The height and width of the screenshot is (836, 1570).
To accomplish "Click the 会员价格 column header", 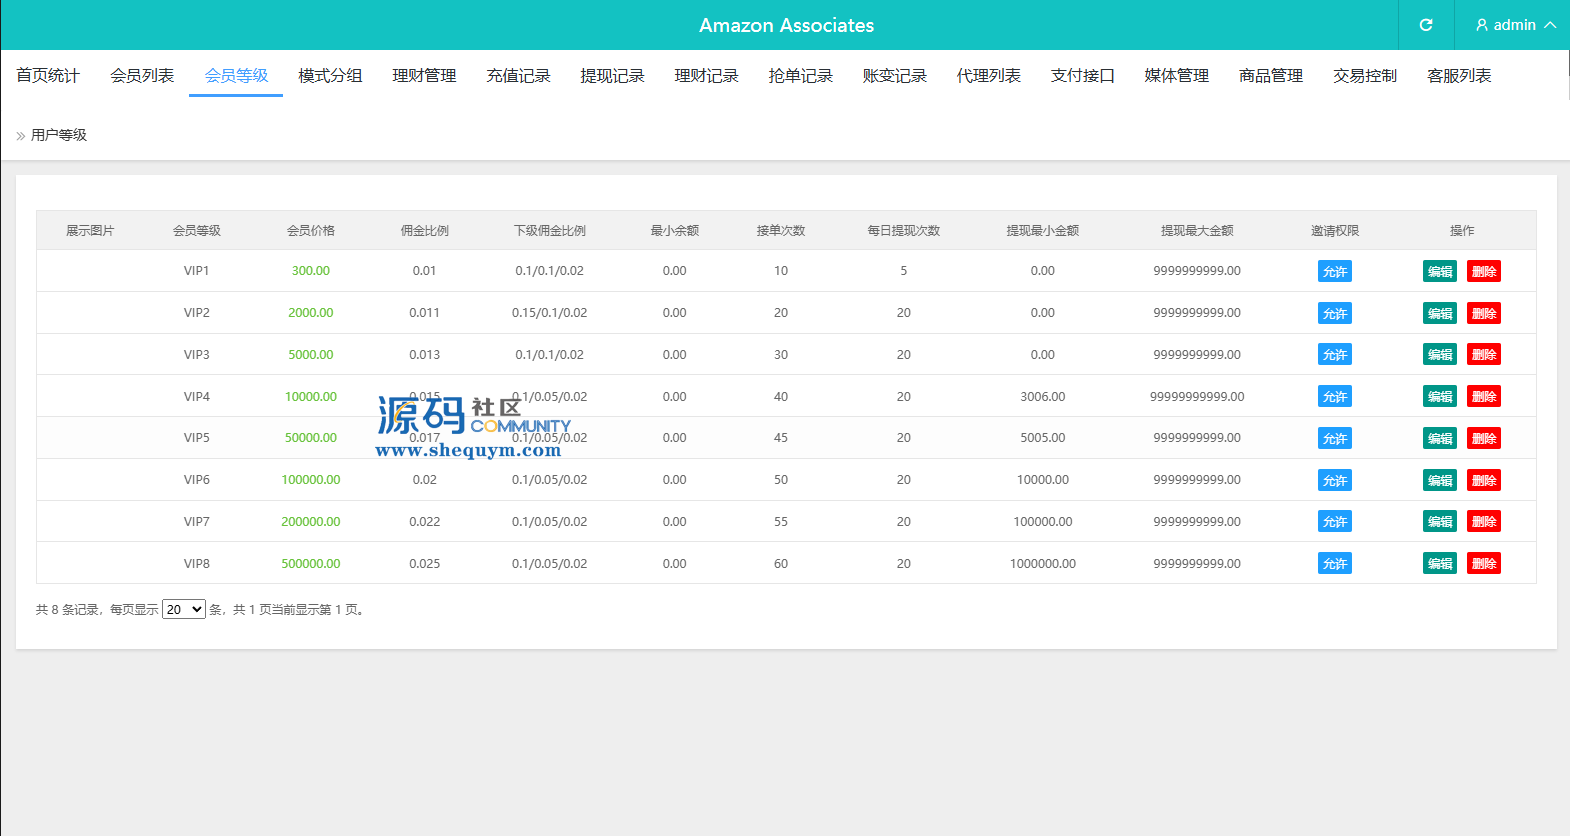I will coord(311,231).
